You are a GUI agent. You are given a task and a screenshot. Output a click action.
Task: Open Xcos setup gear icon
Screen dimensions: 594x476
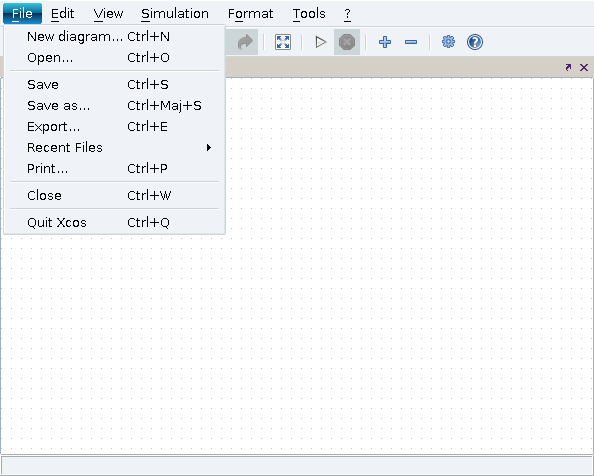pyautogui.click(x=449, y=42)
